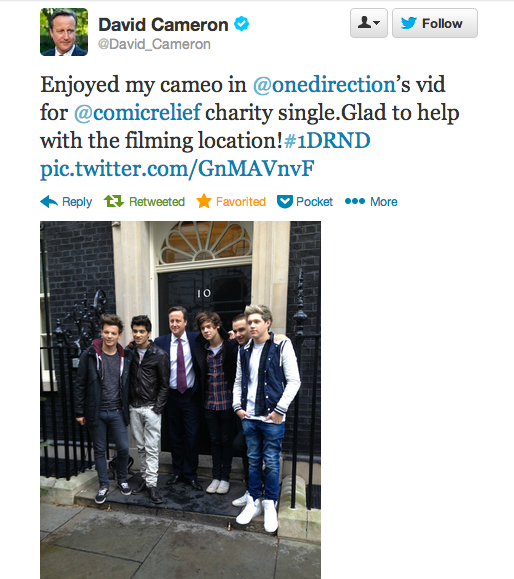Screen dimensions: 514x579
Task: Open the @onedirection mention
Action: pyautogui.click(x=324, y=85)
